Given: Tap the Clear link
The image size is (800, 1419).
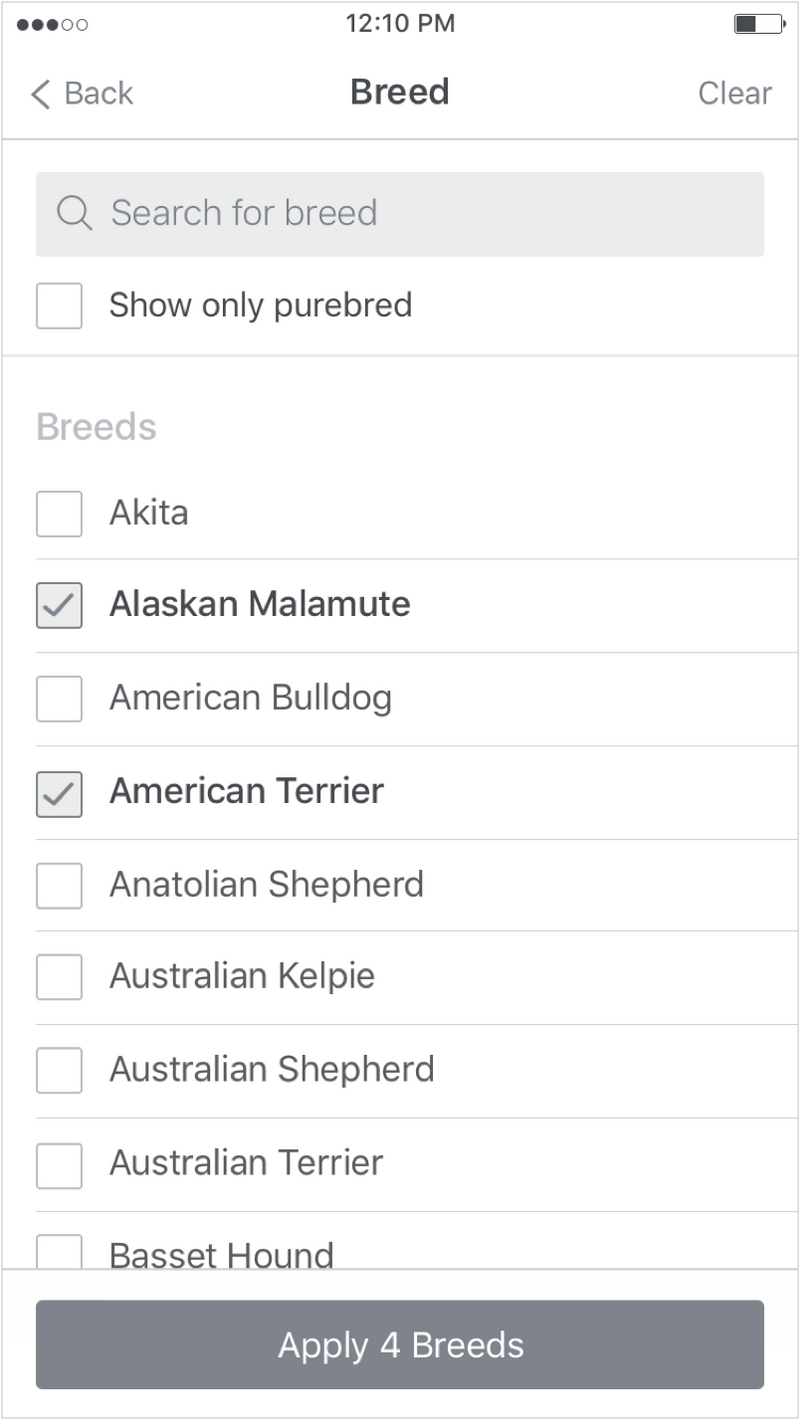Looking at the screenshot, I should 734,93.
